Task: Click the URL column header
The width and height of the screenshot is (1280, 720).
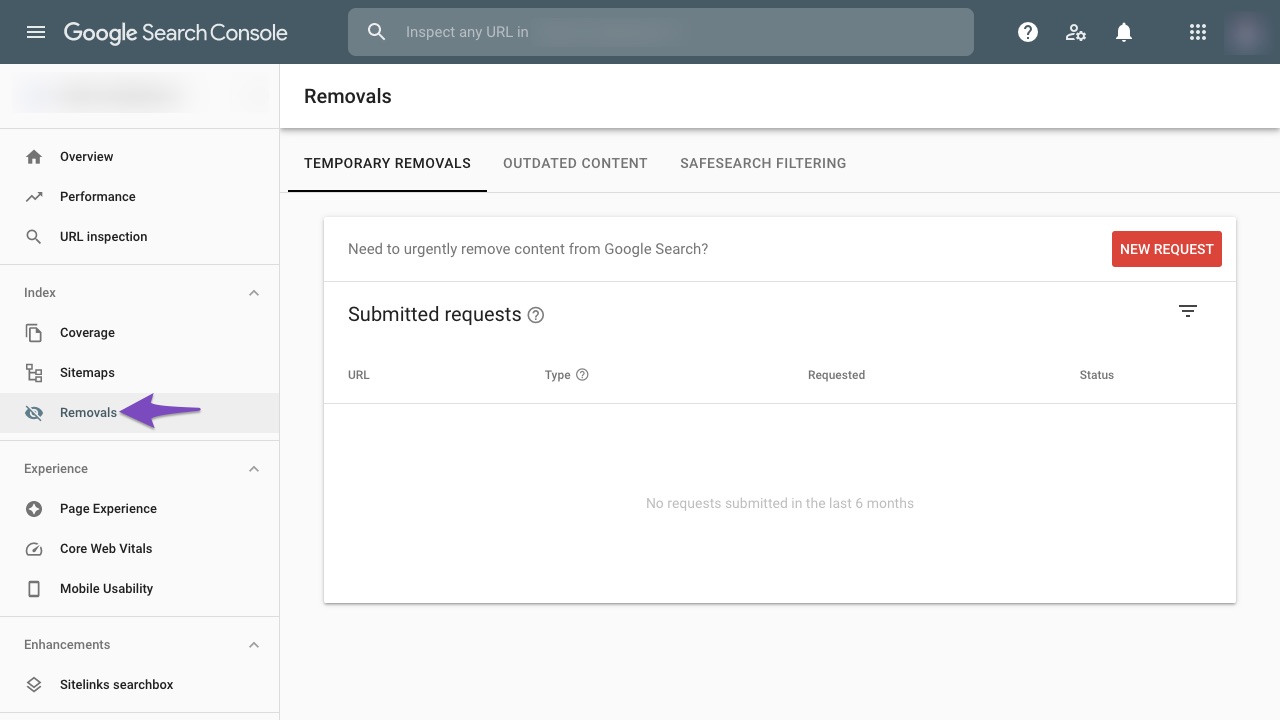Action: click(359, 375)
